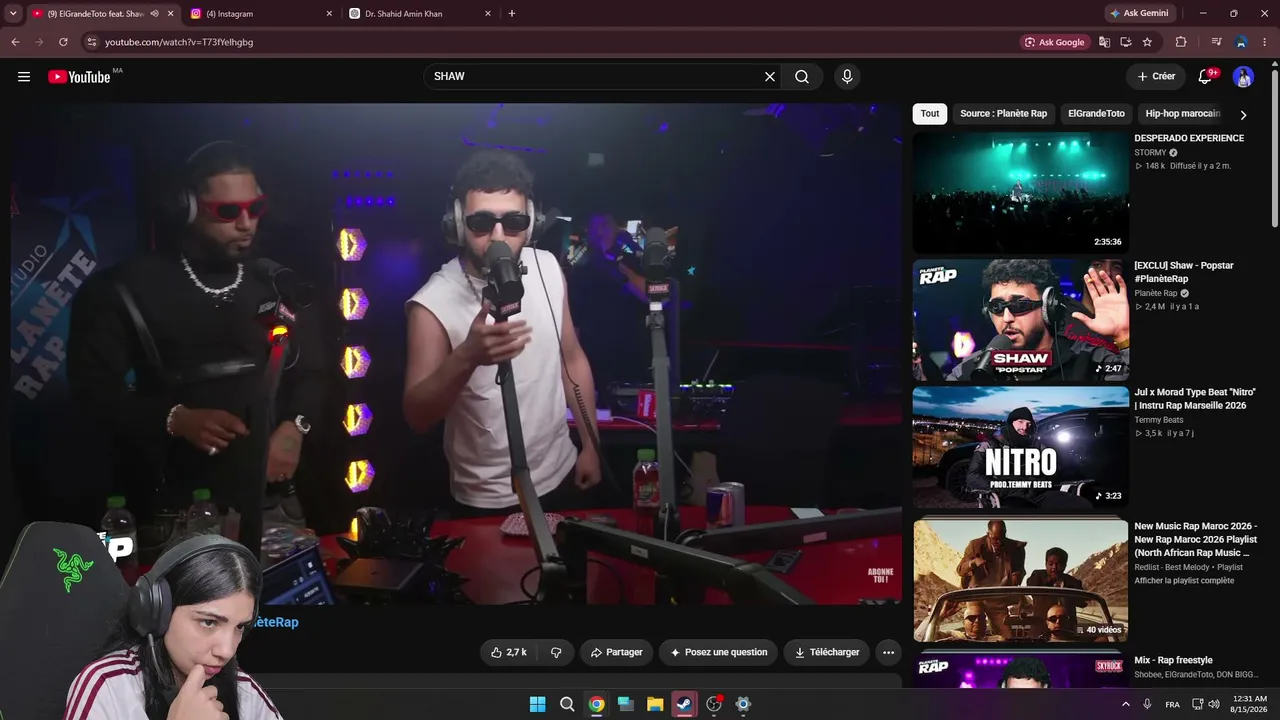Viewport: 1280px width, 720px height.
Task: Open more actions ellipsis under the video
Action: [888, 652]
